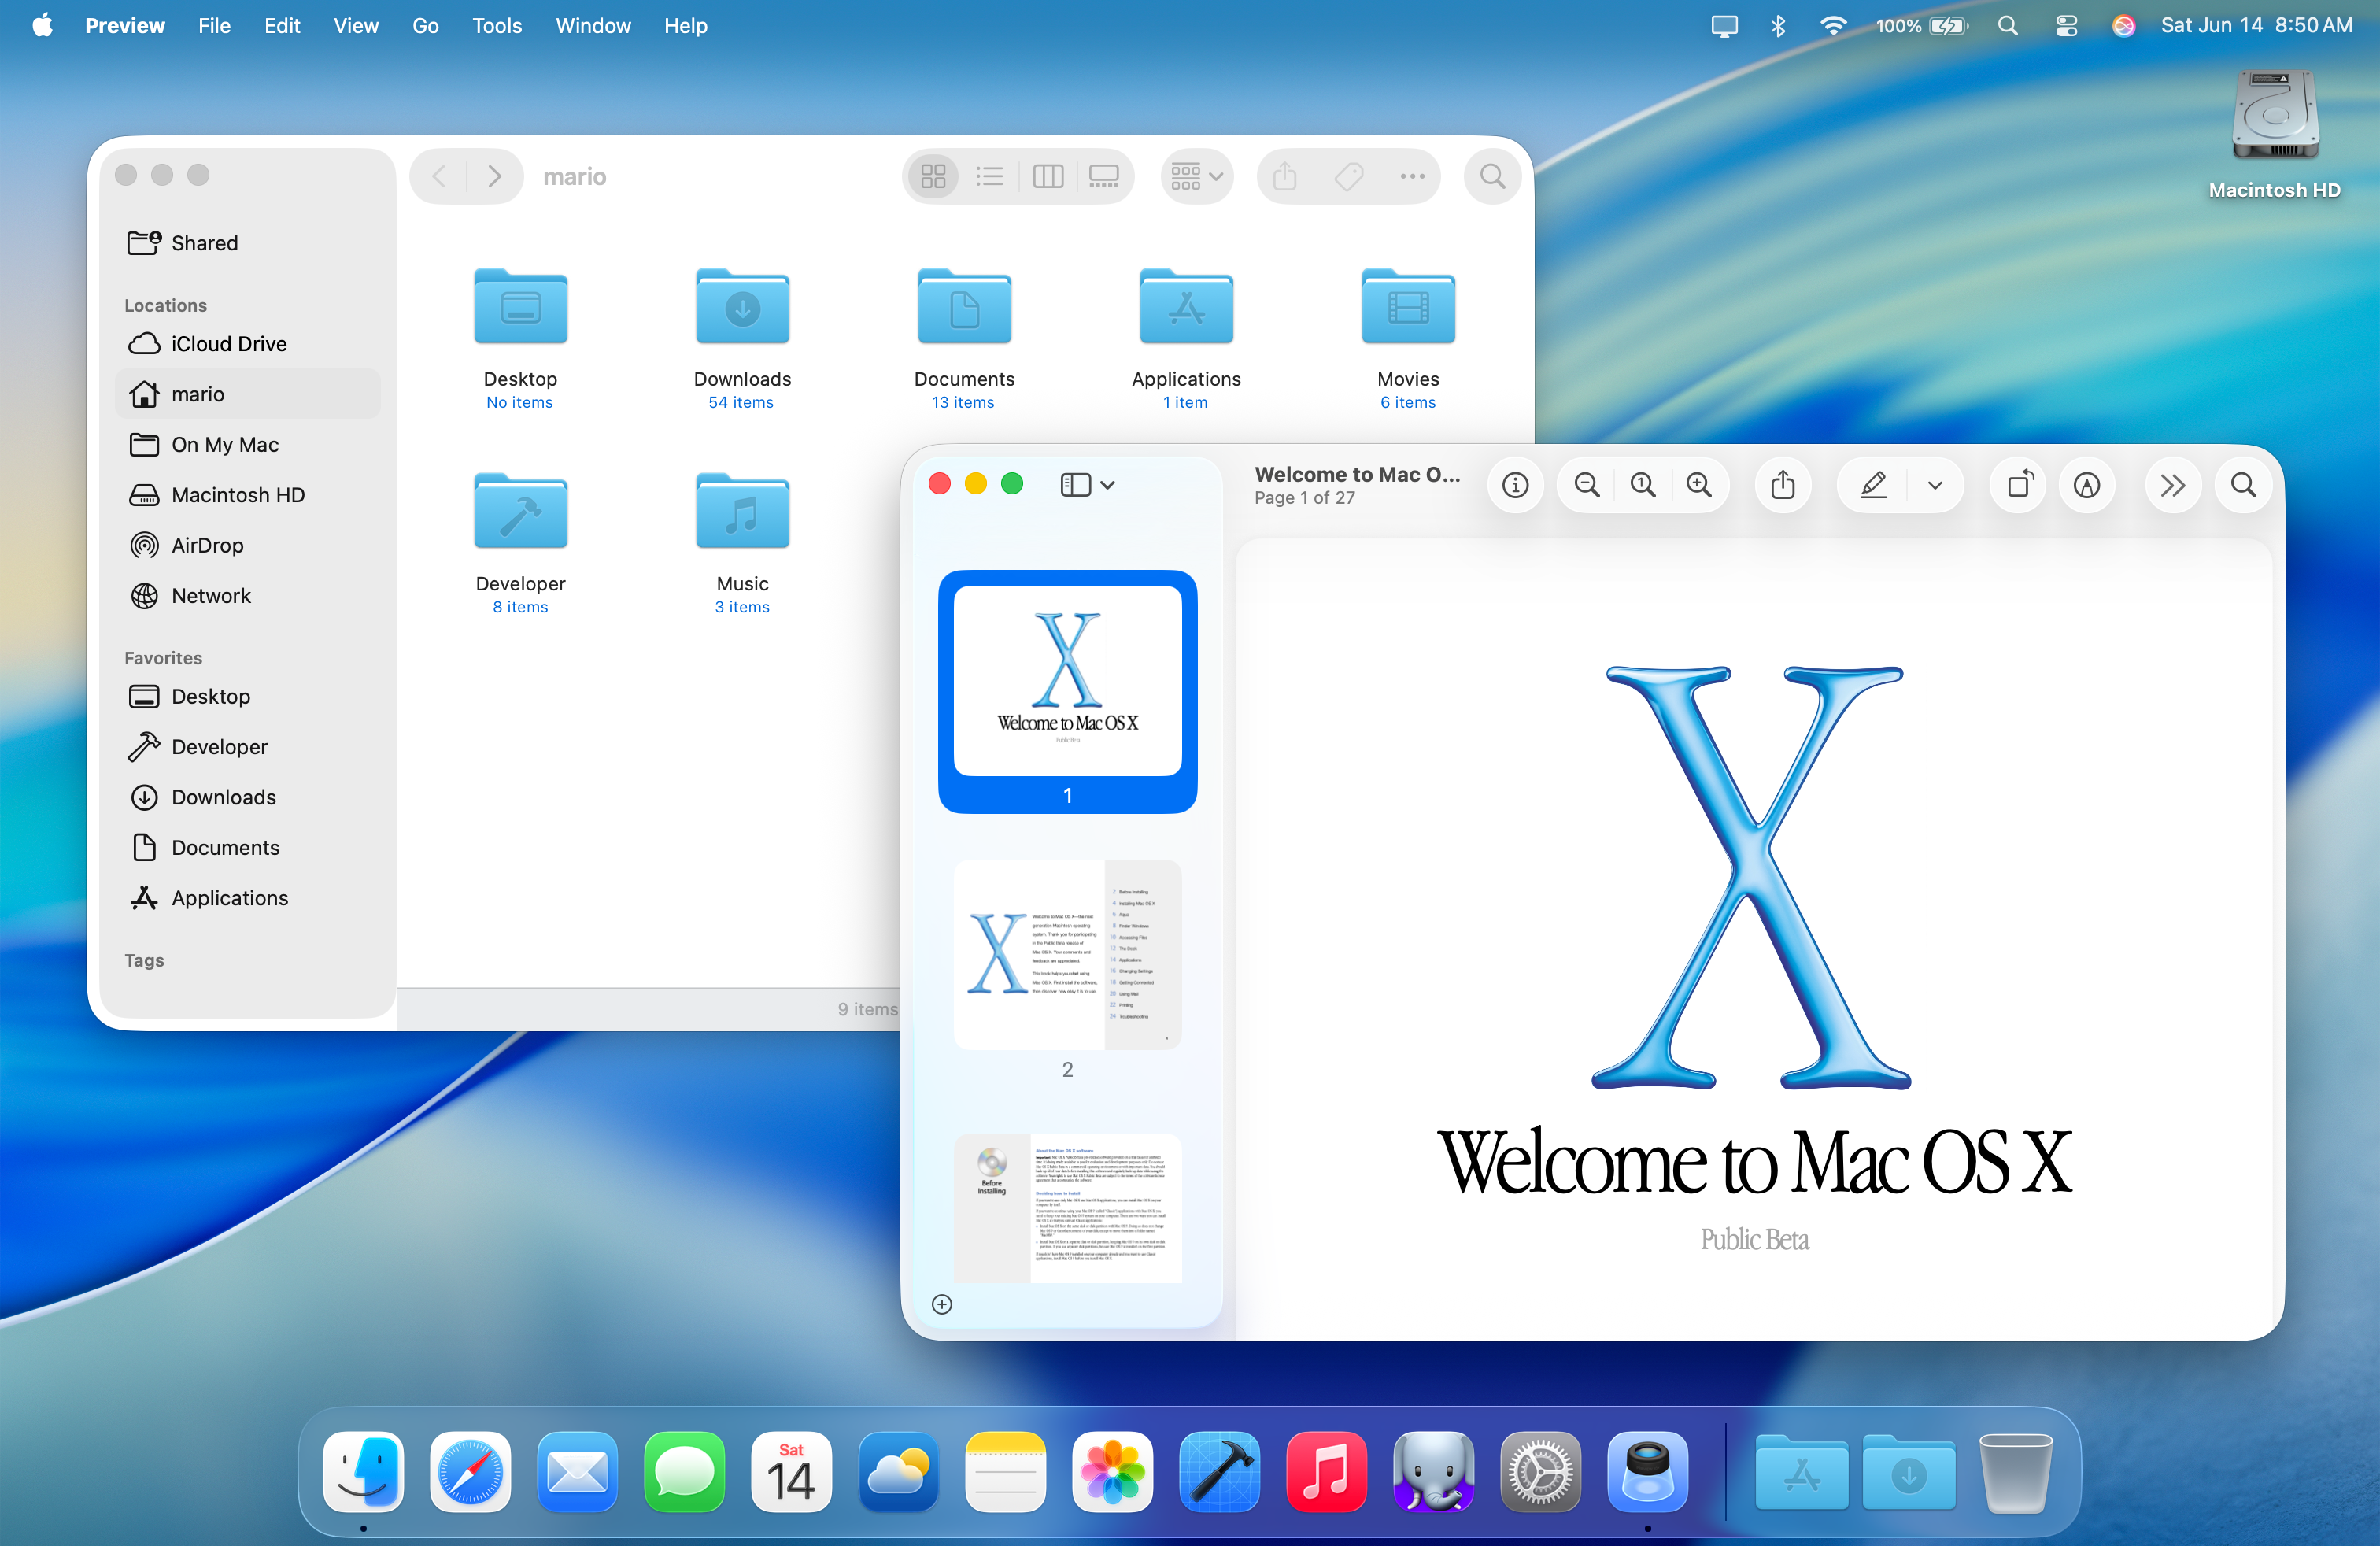Select Network in Finder sidebar

click(247, 596)
